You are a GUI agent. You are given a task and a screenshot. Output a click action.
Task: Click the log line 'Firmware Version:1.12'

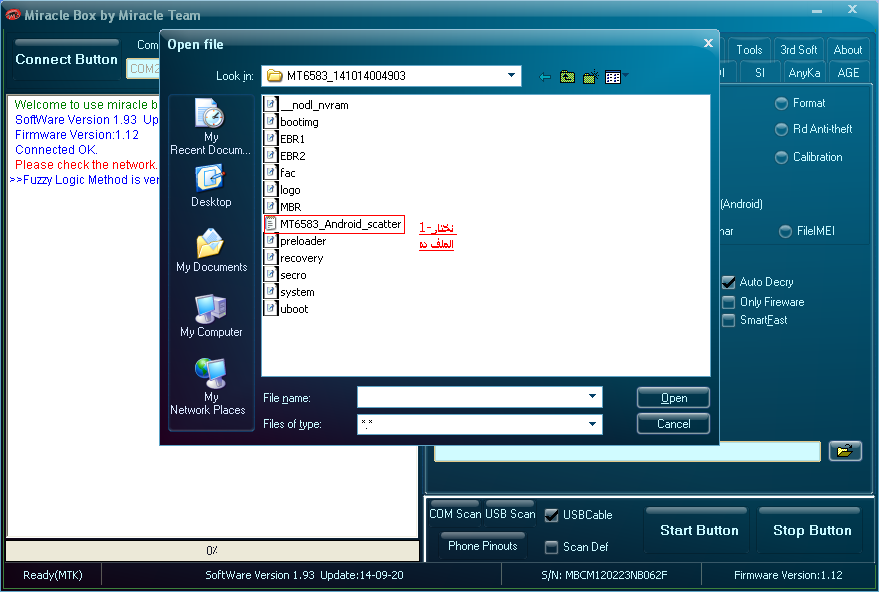pos(77,135)
